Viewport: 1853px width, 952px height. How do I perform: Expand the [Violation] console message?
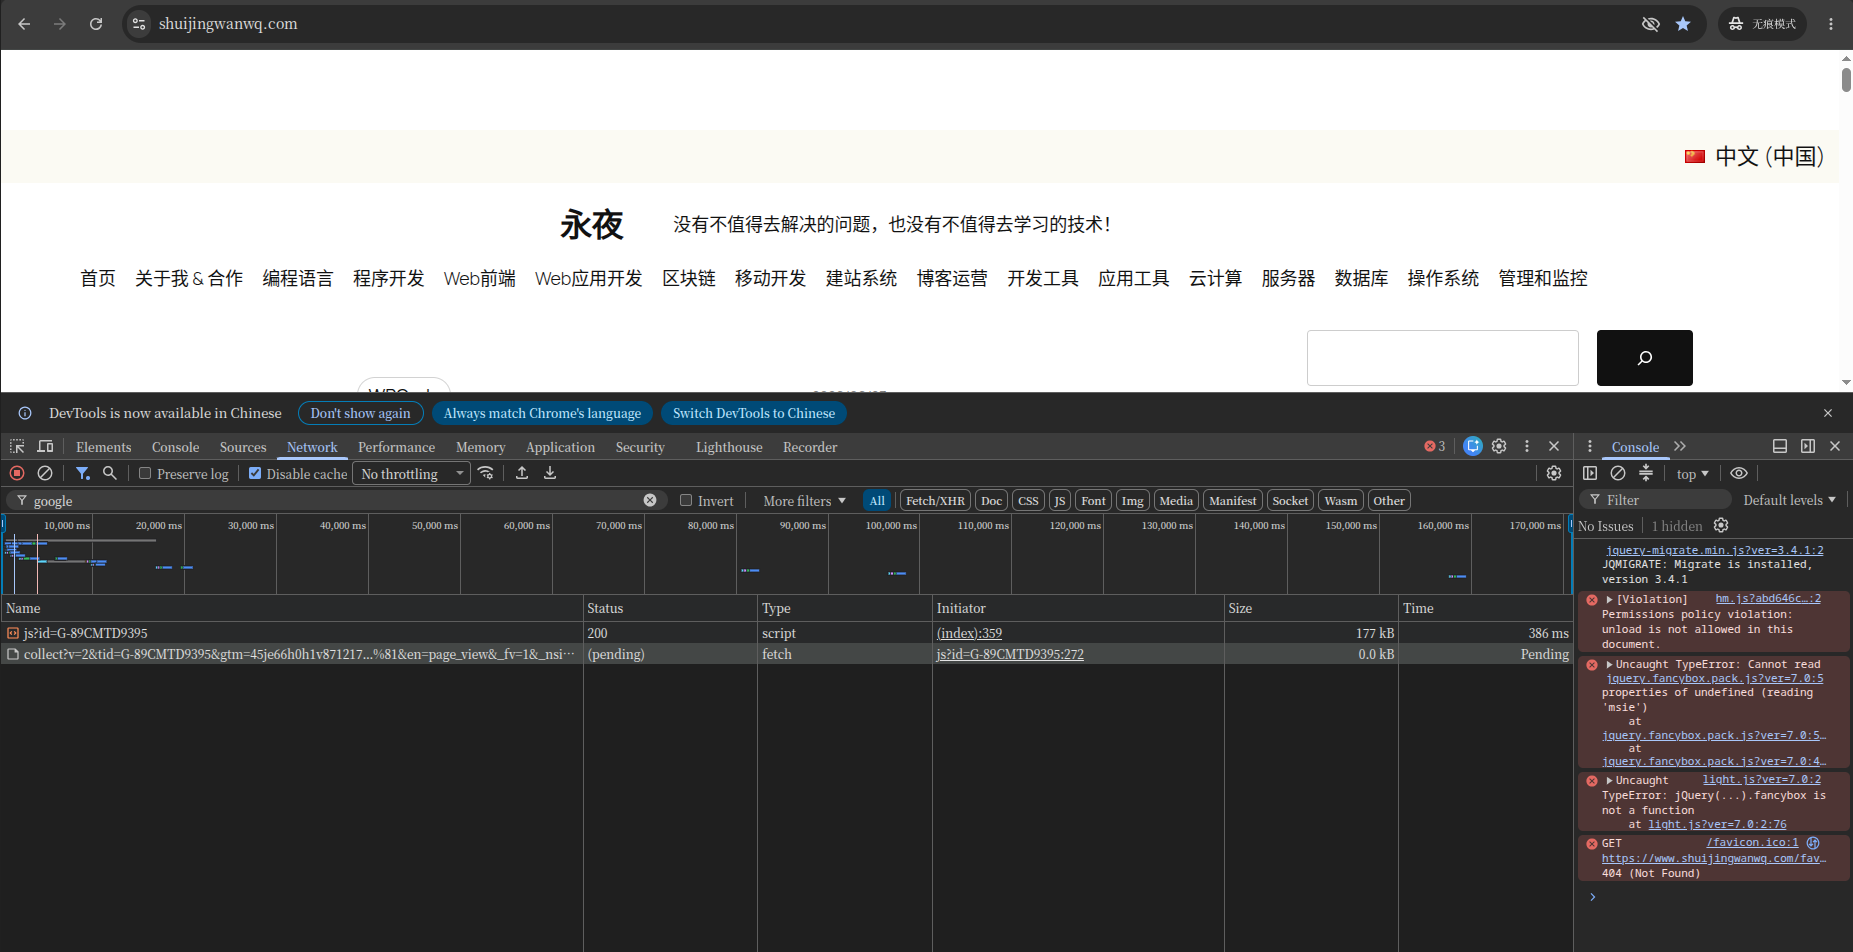(x=1609, y=600)
